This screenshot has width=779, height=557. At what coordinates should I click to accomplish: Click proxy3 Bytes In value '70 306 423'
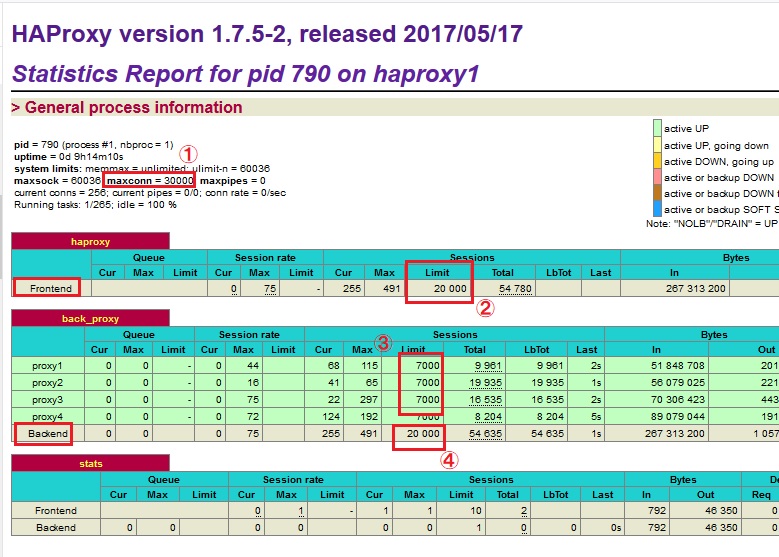(678, 399)
